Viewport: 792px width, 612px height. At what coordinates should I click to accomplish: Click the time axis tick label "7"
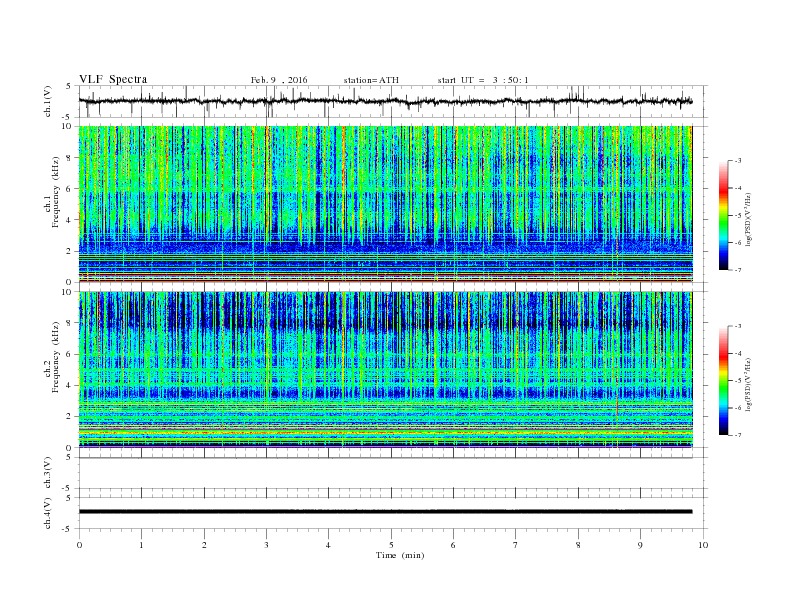point(516,545)
